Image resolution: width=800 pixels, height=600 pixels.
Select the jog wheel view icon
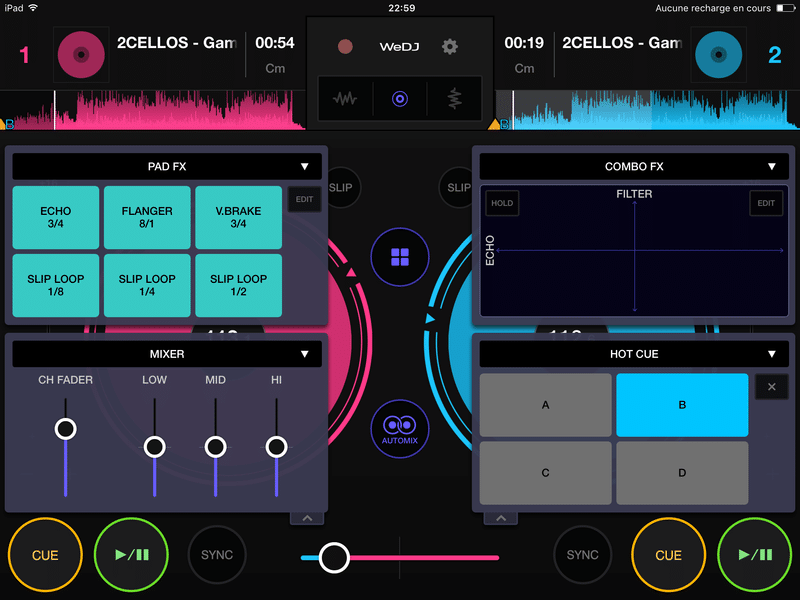[400, 98]
